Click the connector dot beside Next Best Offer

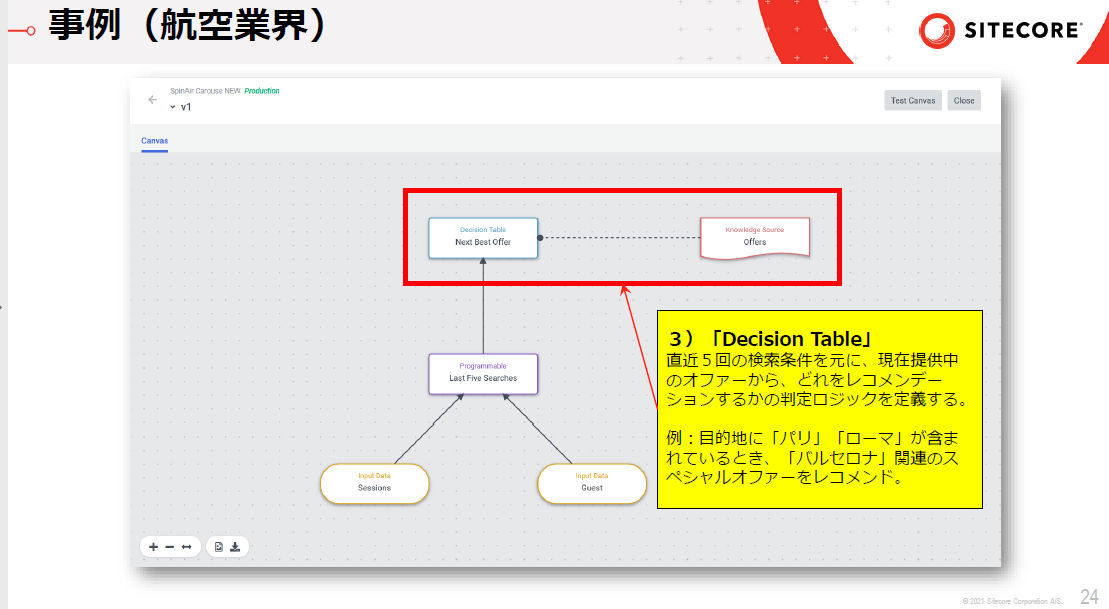coord(540,238)
